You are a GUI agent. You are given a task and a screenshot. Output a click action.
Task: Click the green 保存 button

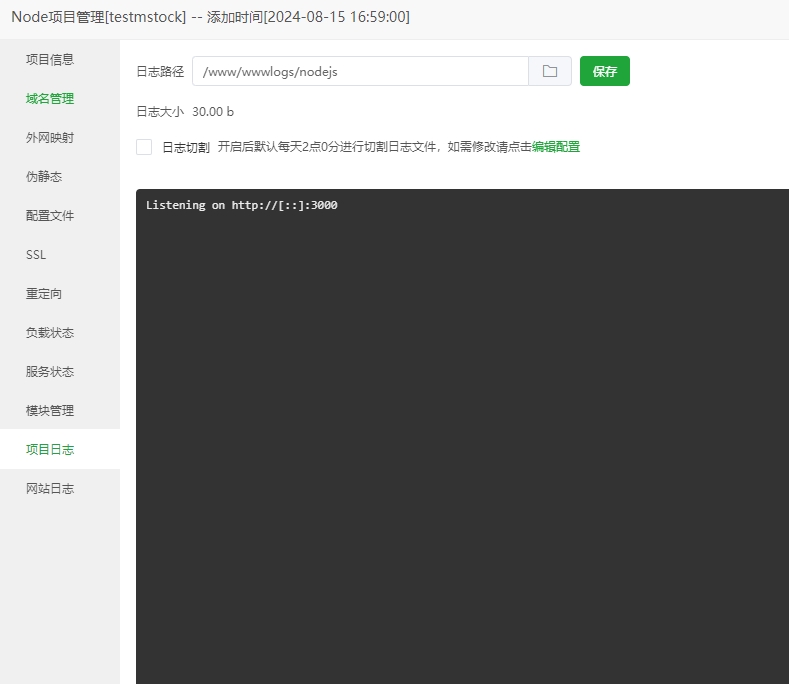tap(604, 71)
